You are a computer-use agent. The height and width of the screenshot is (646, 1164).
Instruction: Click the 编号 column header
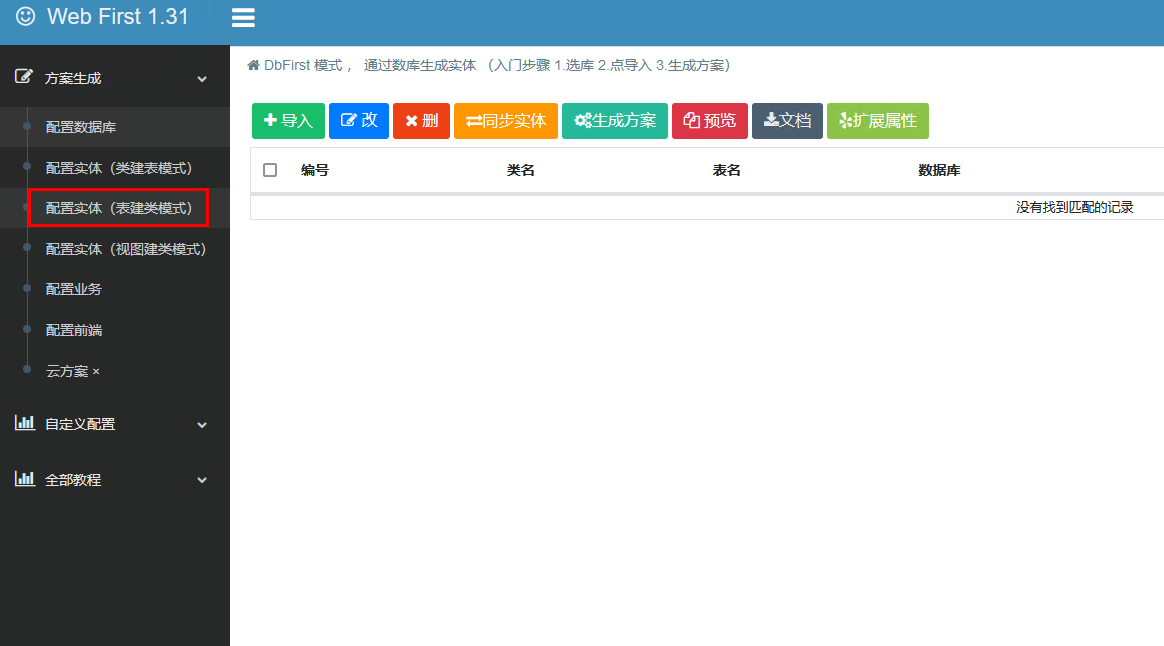tap(315, 170)
